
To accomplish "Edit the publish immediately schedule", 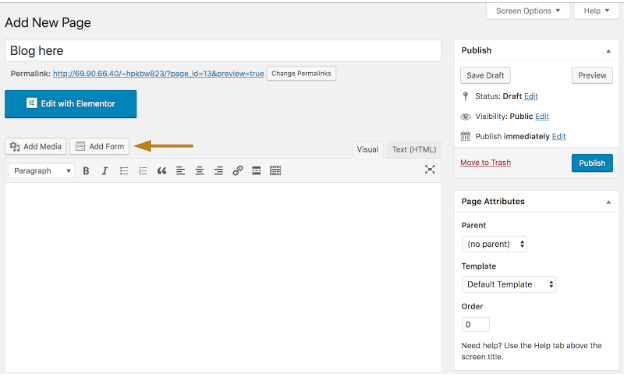I will pyautogui.click(x=559, y=136).
